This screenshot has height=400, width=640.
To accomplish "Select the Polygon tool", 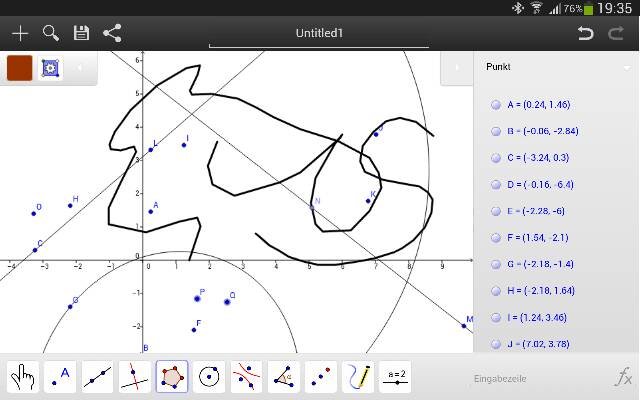I will click(x=172, y=377).
